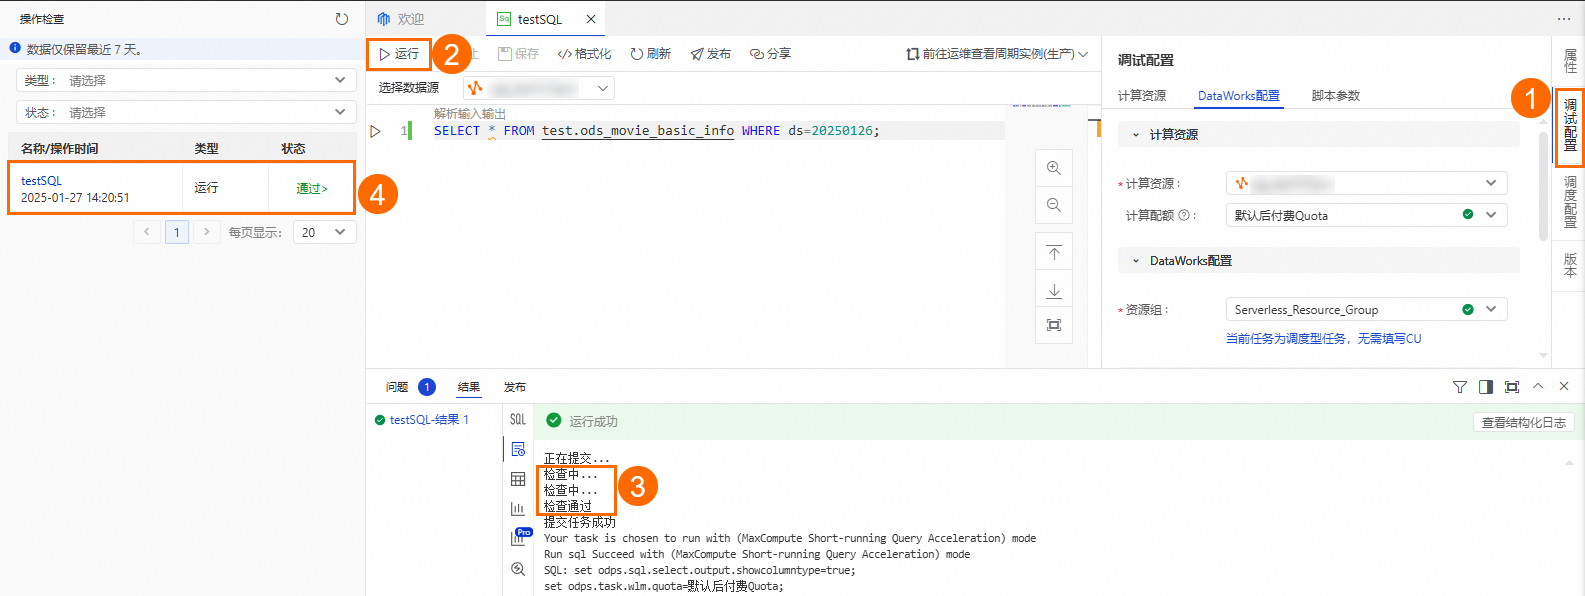Image resolution: width=1585 pixels, height=596 pixels.
Task: Click the 计算配额 help question icon
Action: click(x=1184, y=215)
